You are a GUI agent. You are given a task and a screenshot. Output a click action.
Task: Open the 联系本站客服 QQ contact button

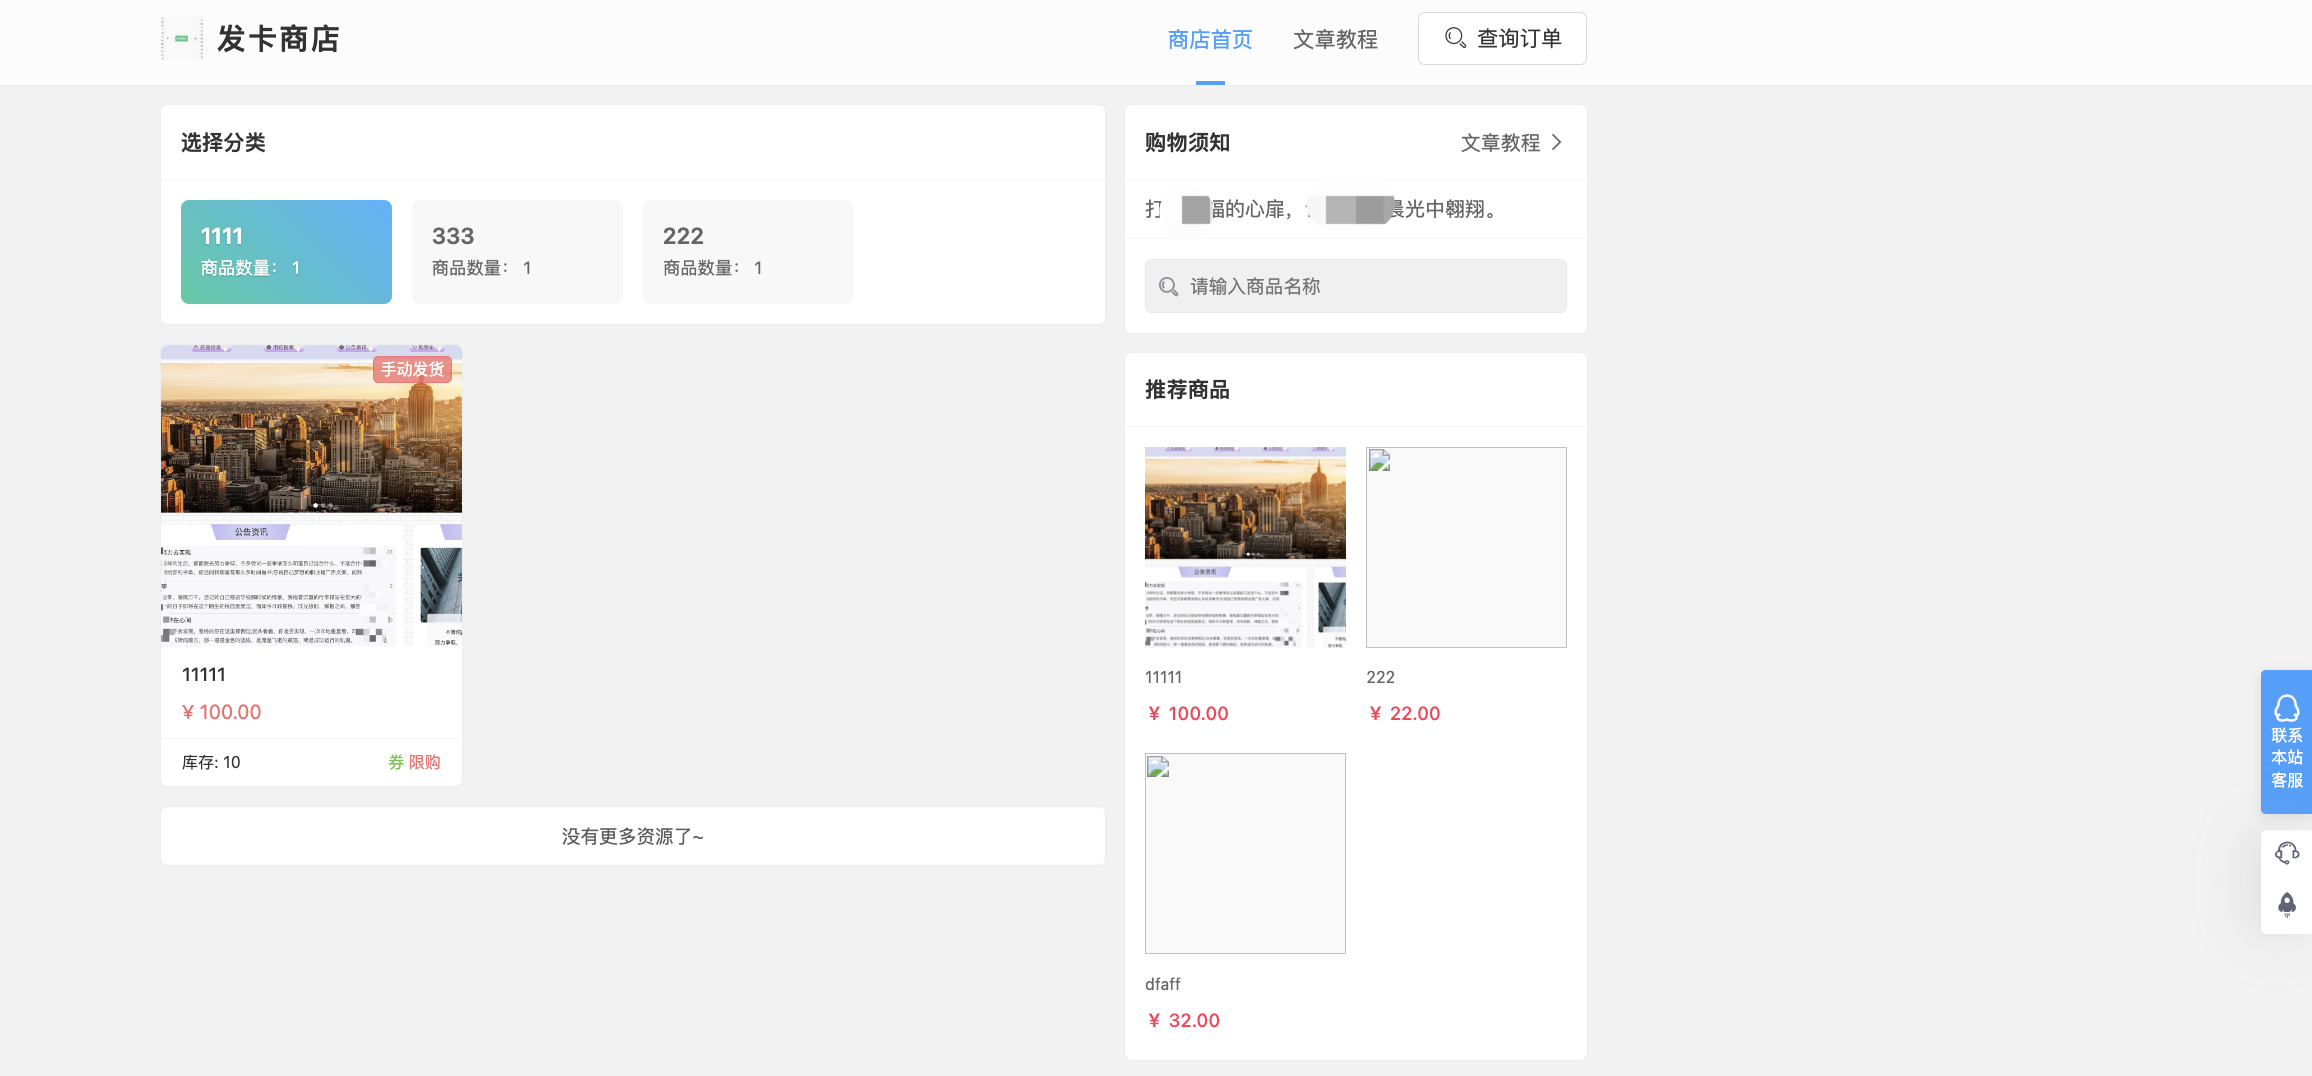point(2286,741)
